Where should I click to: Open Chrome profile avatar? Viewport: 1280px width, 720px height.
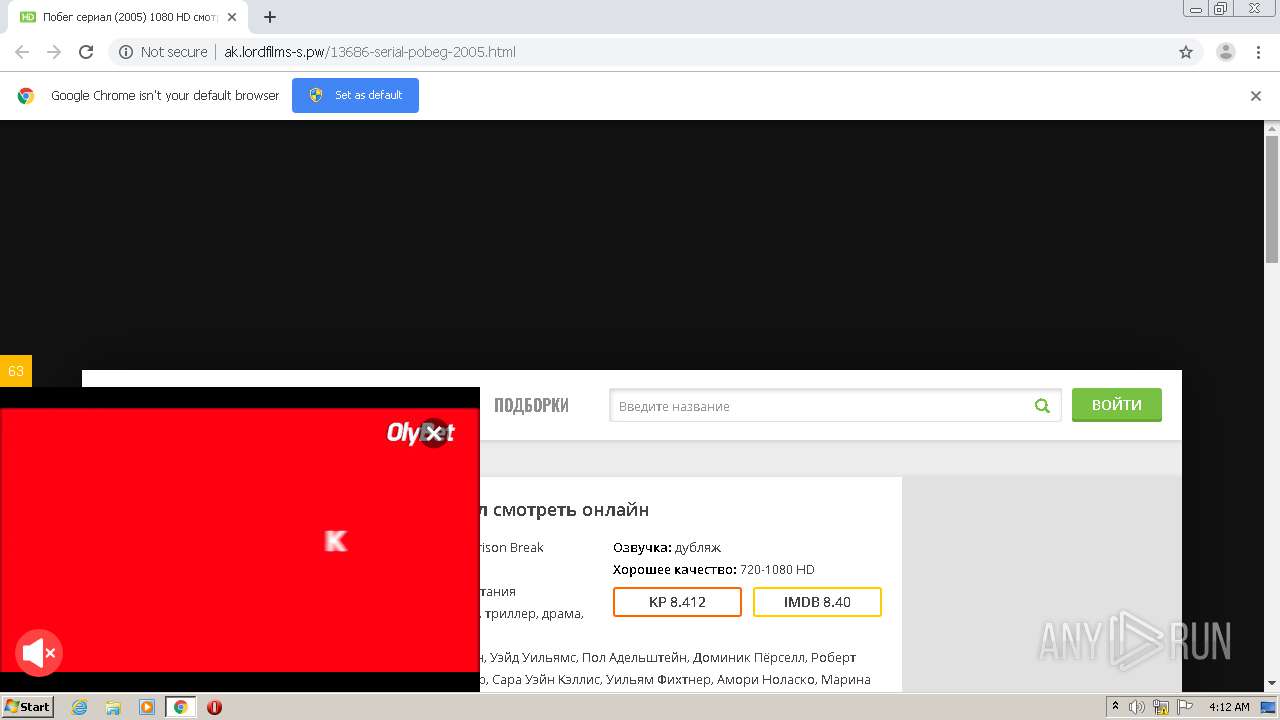(1225, 52)
